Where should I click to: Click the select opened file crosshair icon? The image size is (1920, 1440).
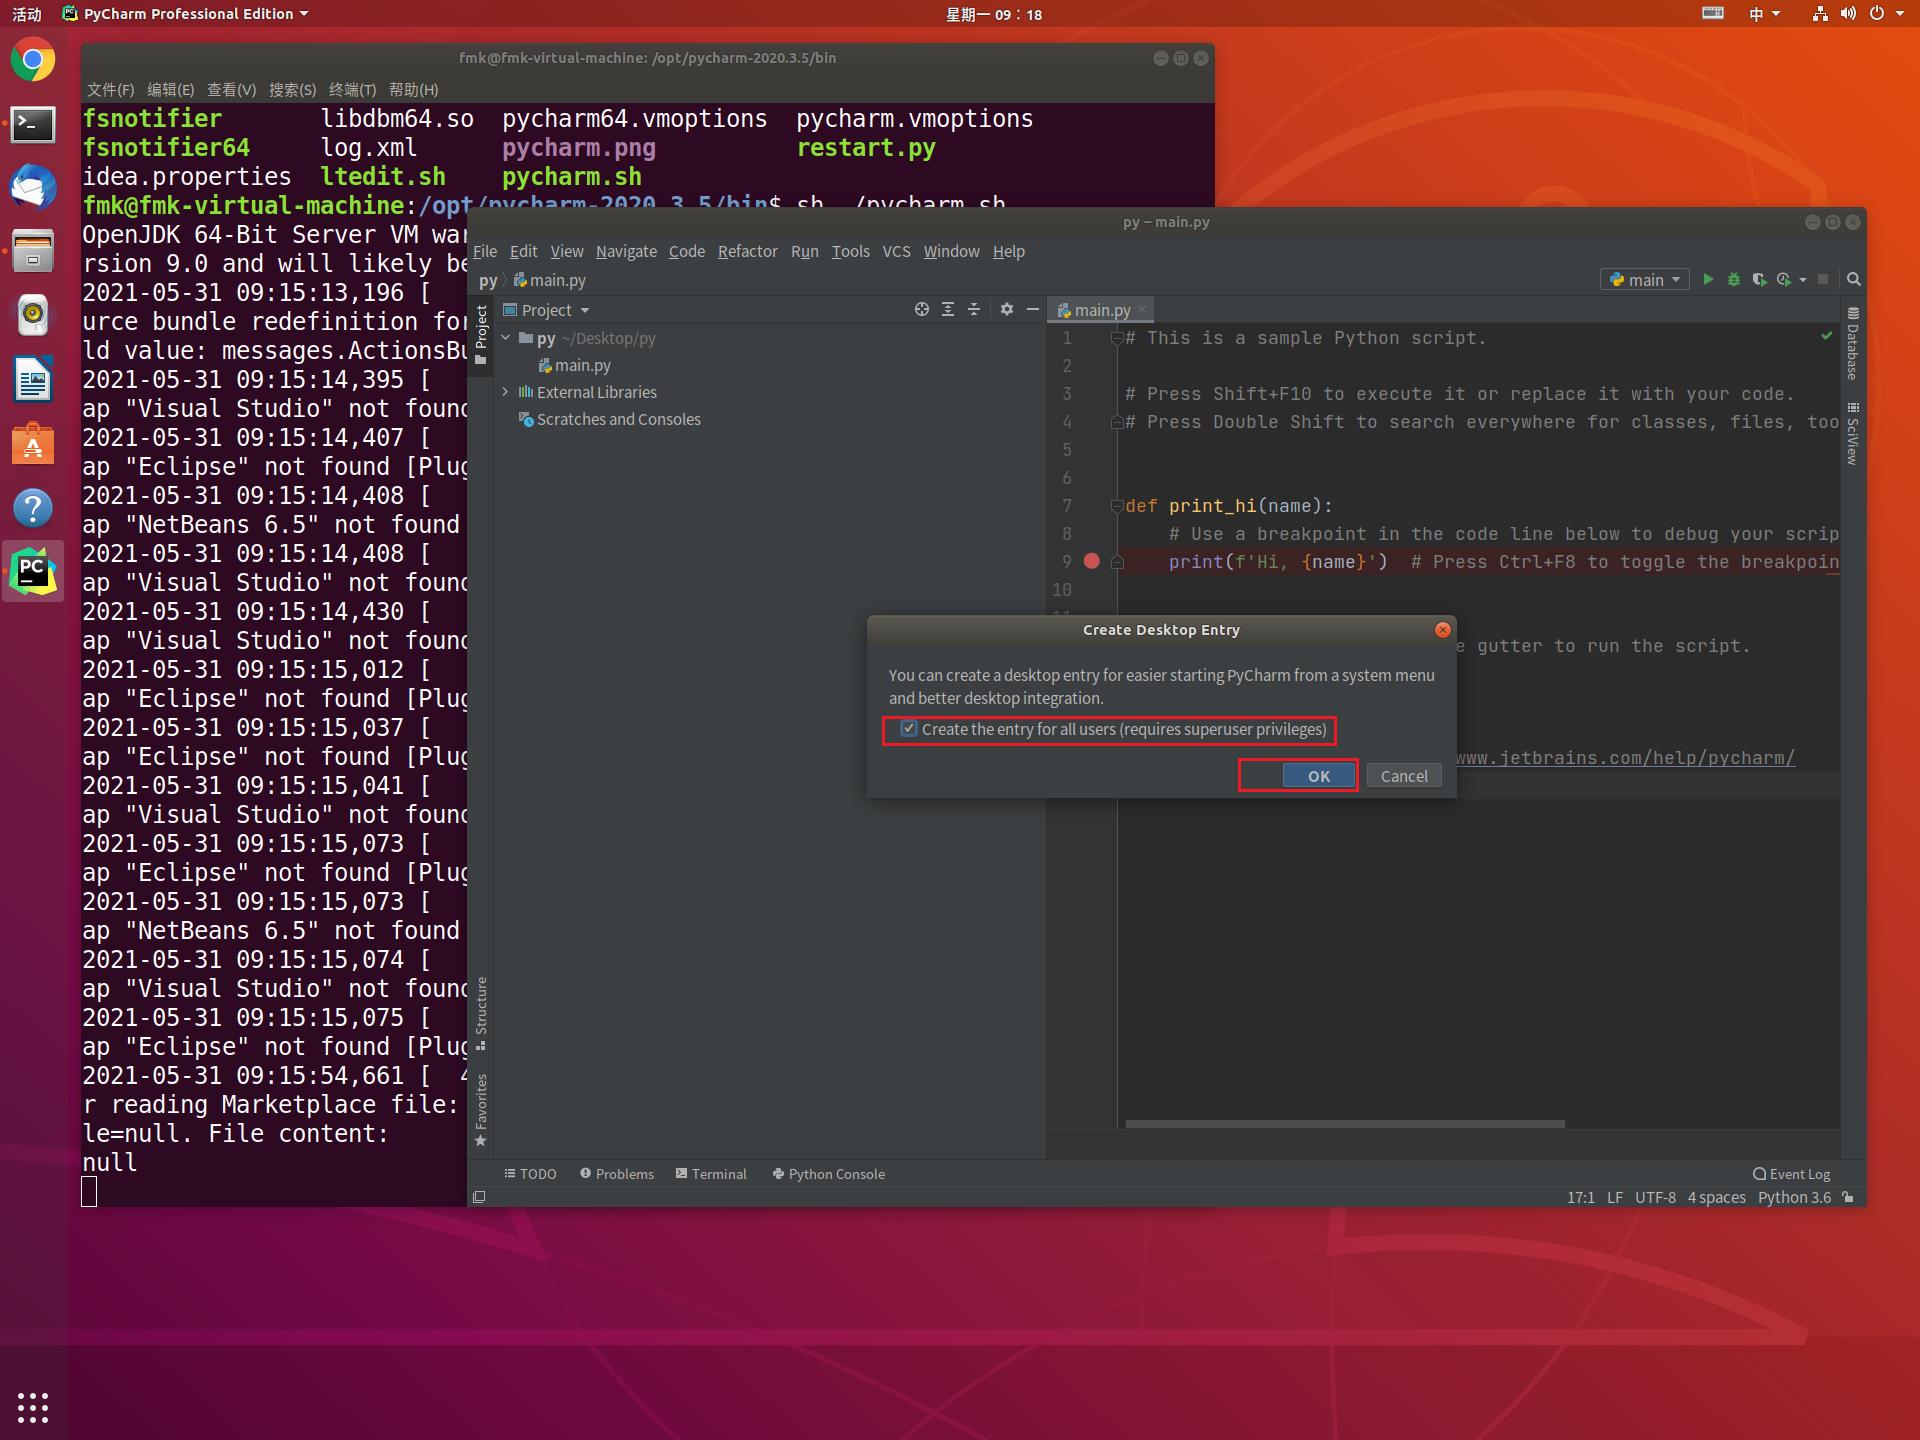pos(922,310)
